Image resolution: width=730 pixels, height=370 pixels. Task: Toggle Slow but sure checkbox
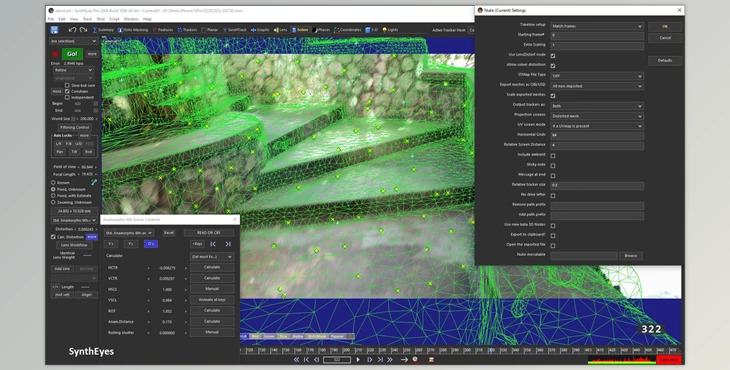coord(67,86)
